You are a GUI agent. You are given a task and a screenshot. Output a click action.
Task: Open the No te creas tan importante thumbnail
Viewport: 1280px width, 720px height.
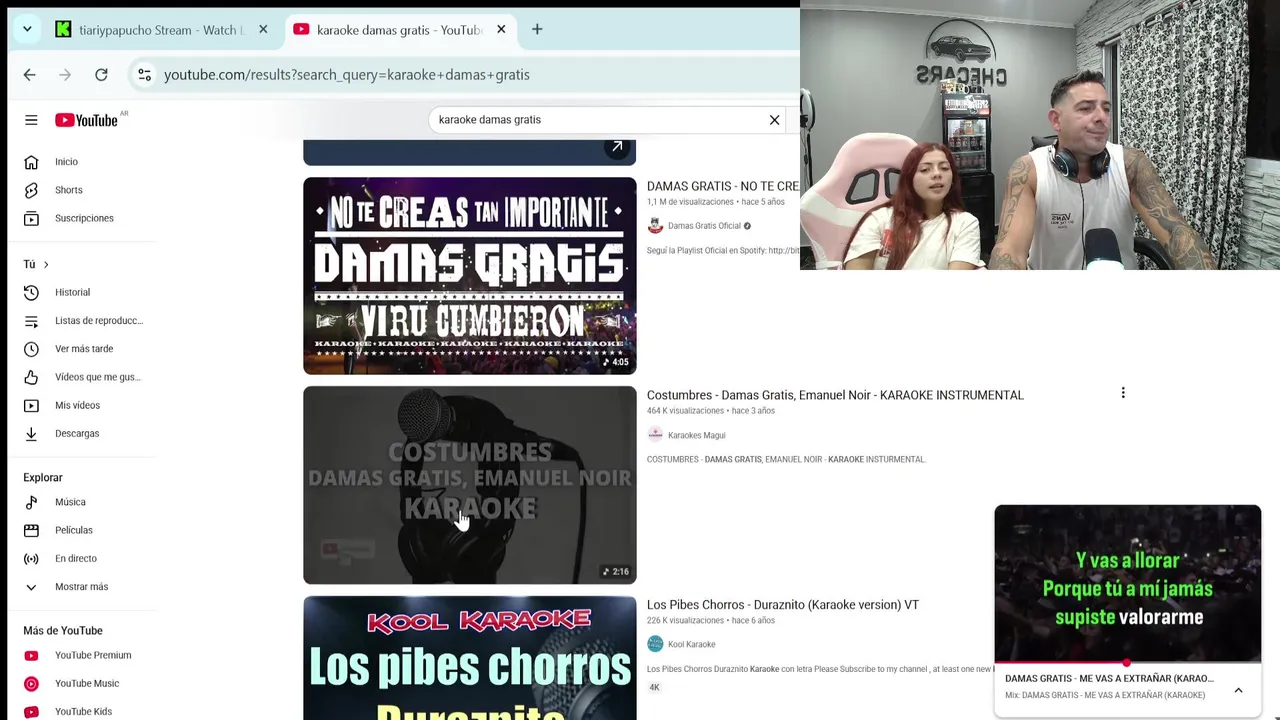click(469, 276)
